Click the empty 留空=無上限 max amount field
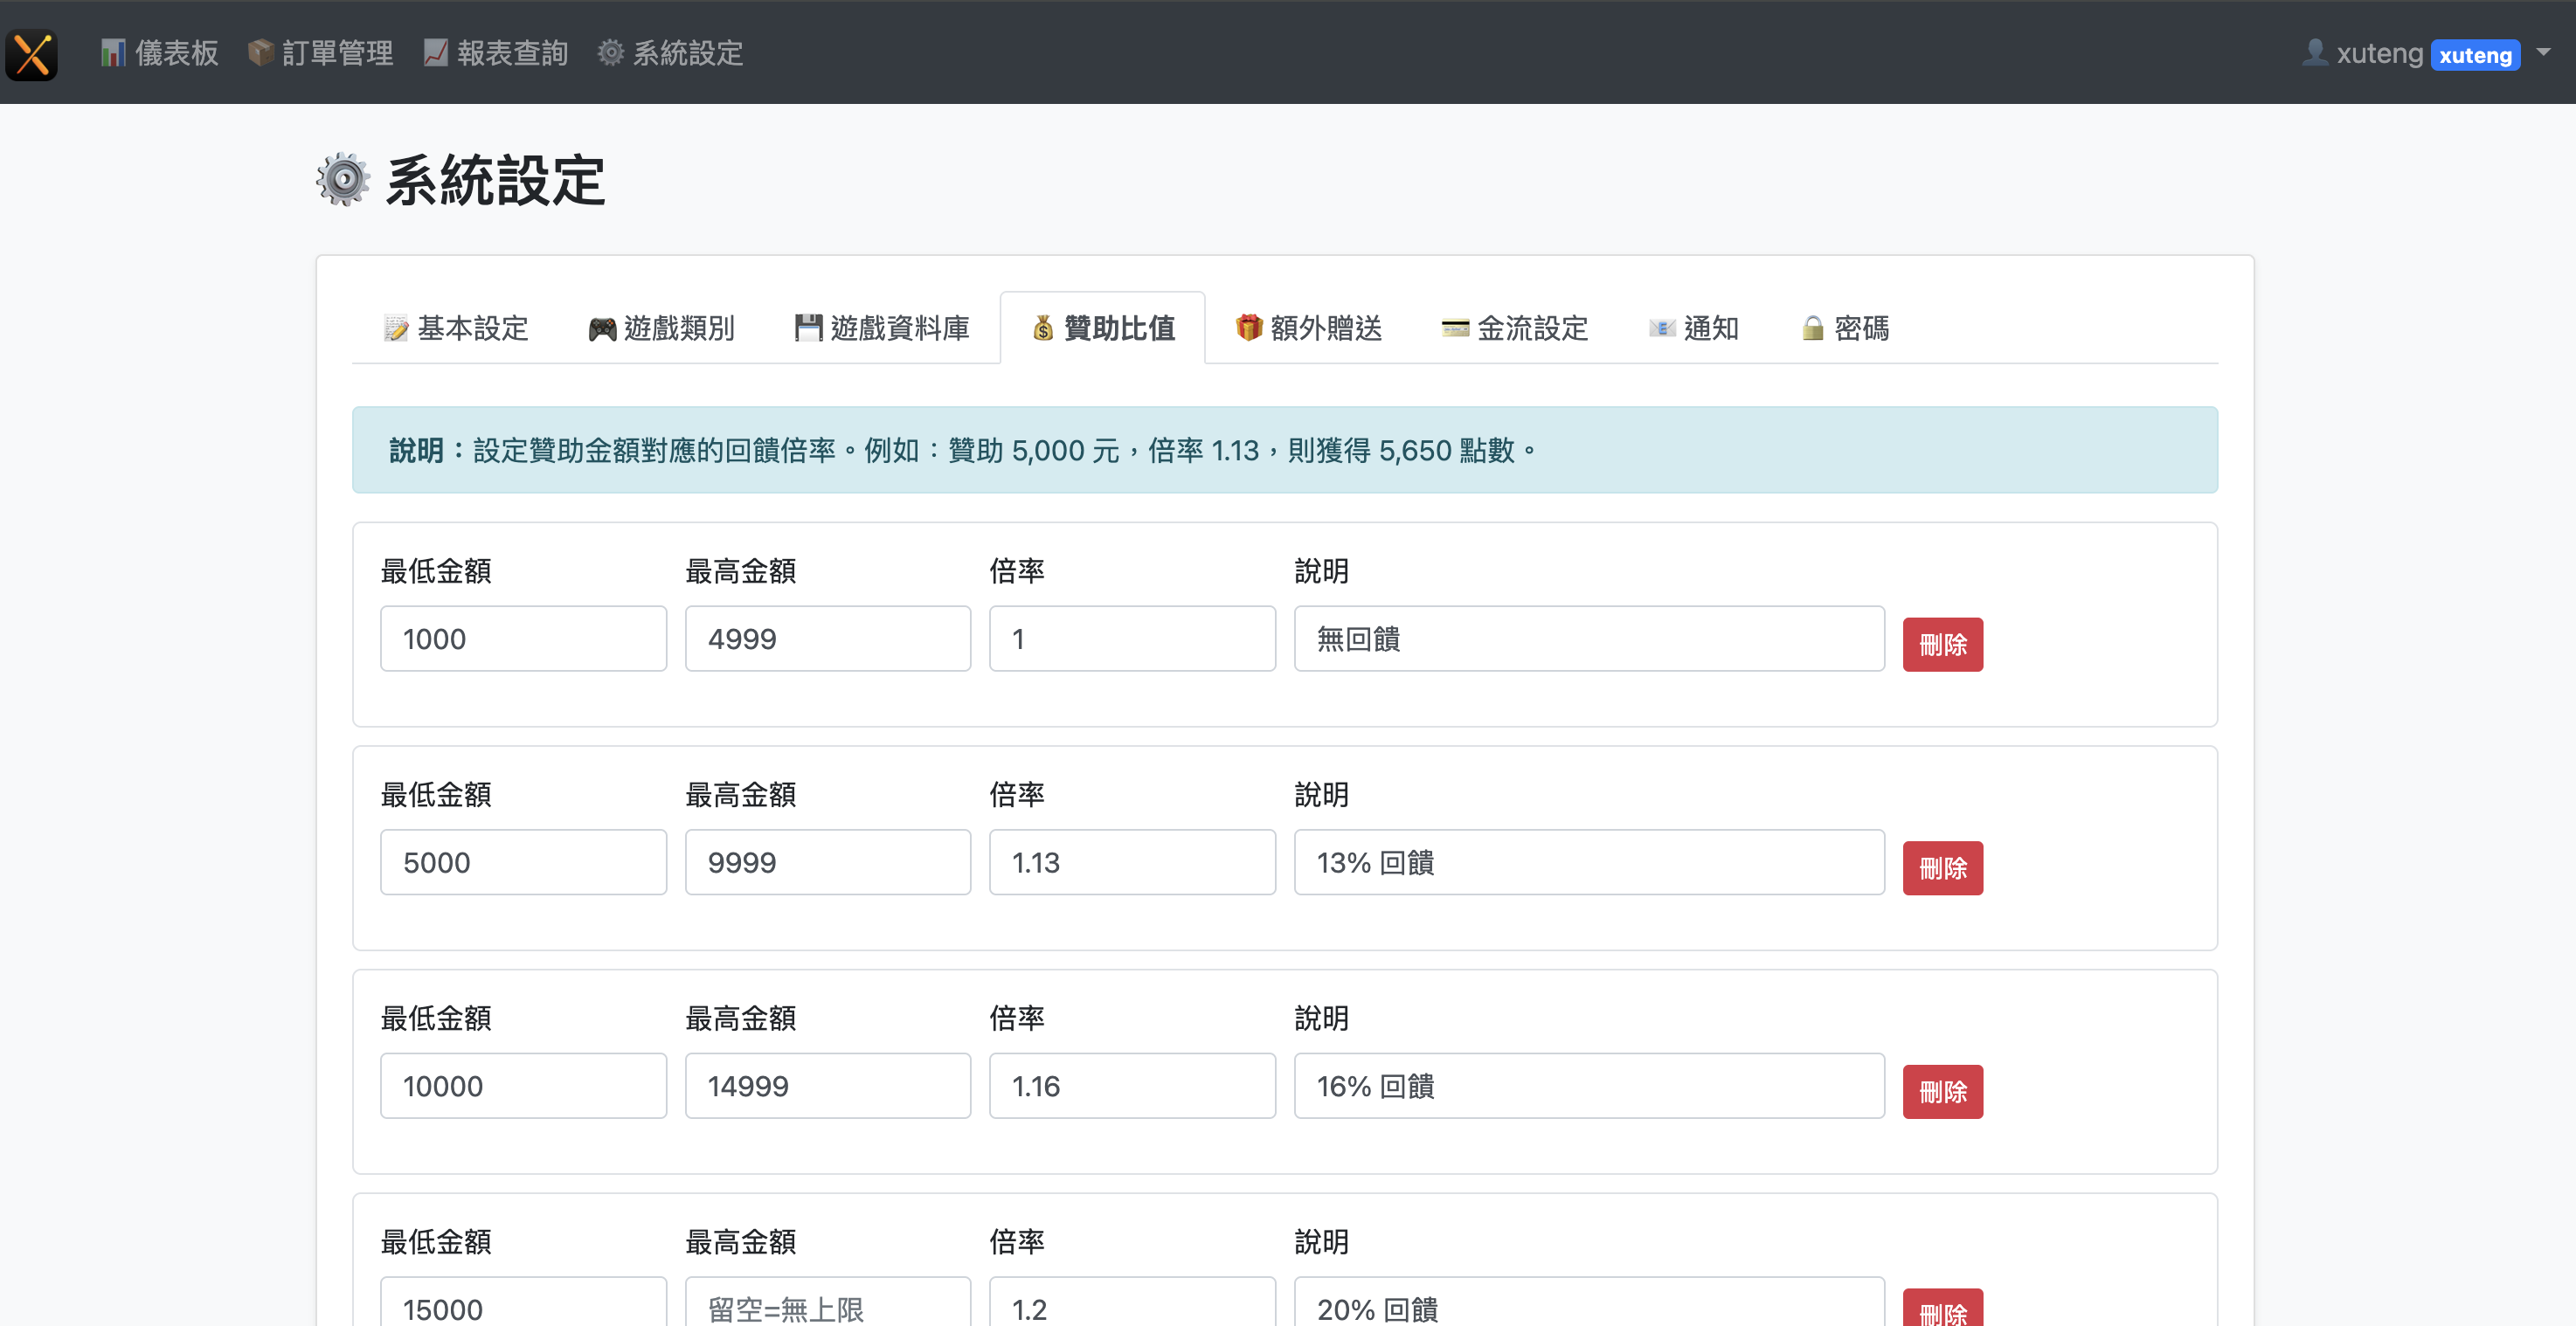 point(827,1306)
